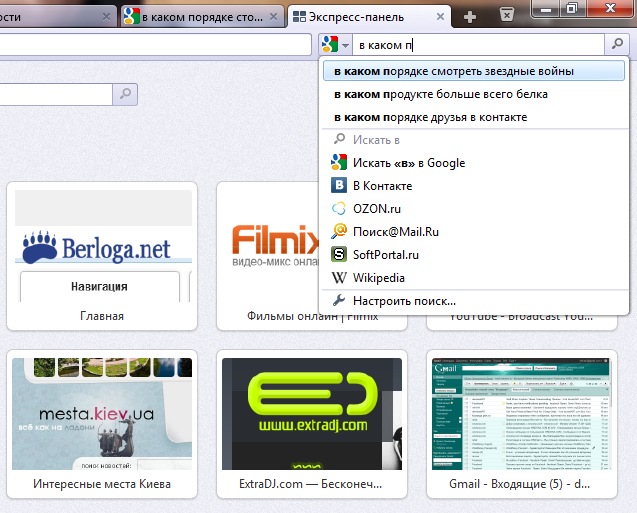The image size is (637, 513).
Task: Close the 'в каком порядке сто...' tab
Action: pos(273,17)
